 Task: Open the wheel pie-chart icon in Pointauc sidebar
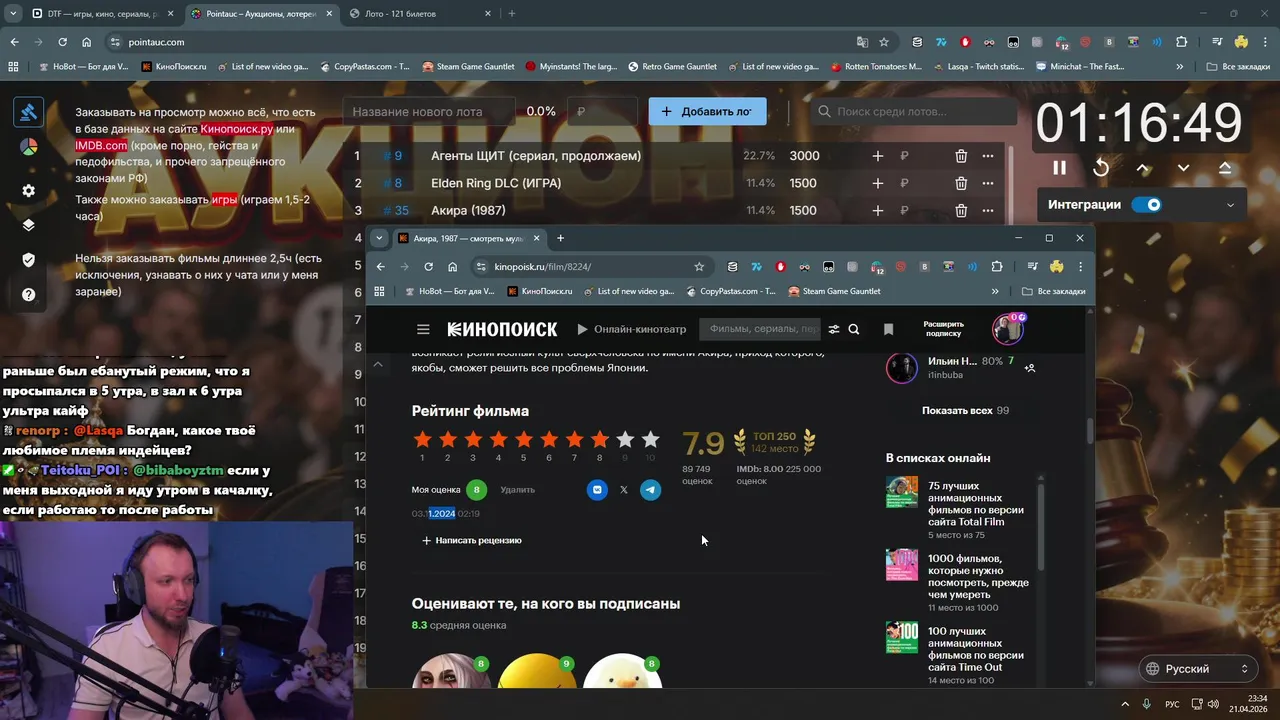point(28,147)
